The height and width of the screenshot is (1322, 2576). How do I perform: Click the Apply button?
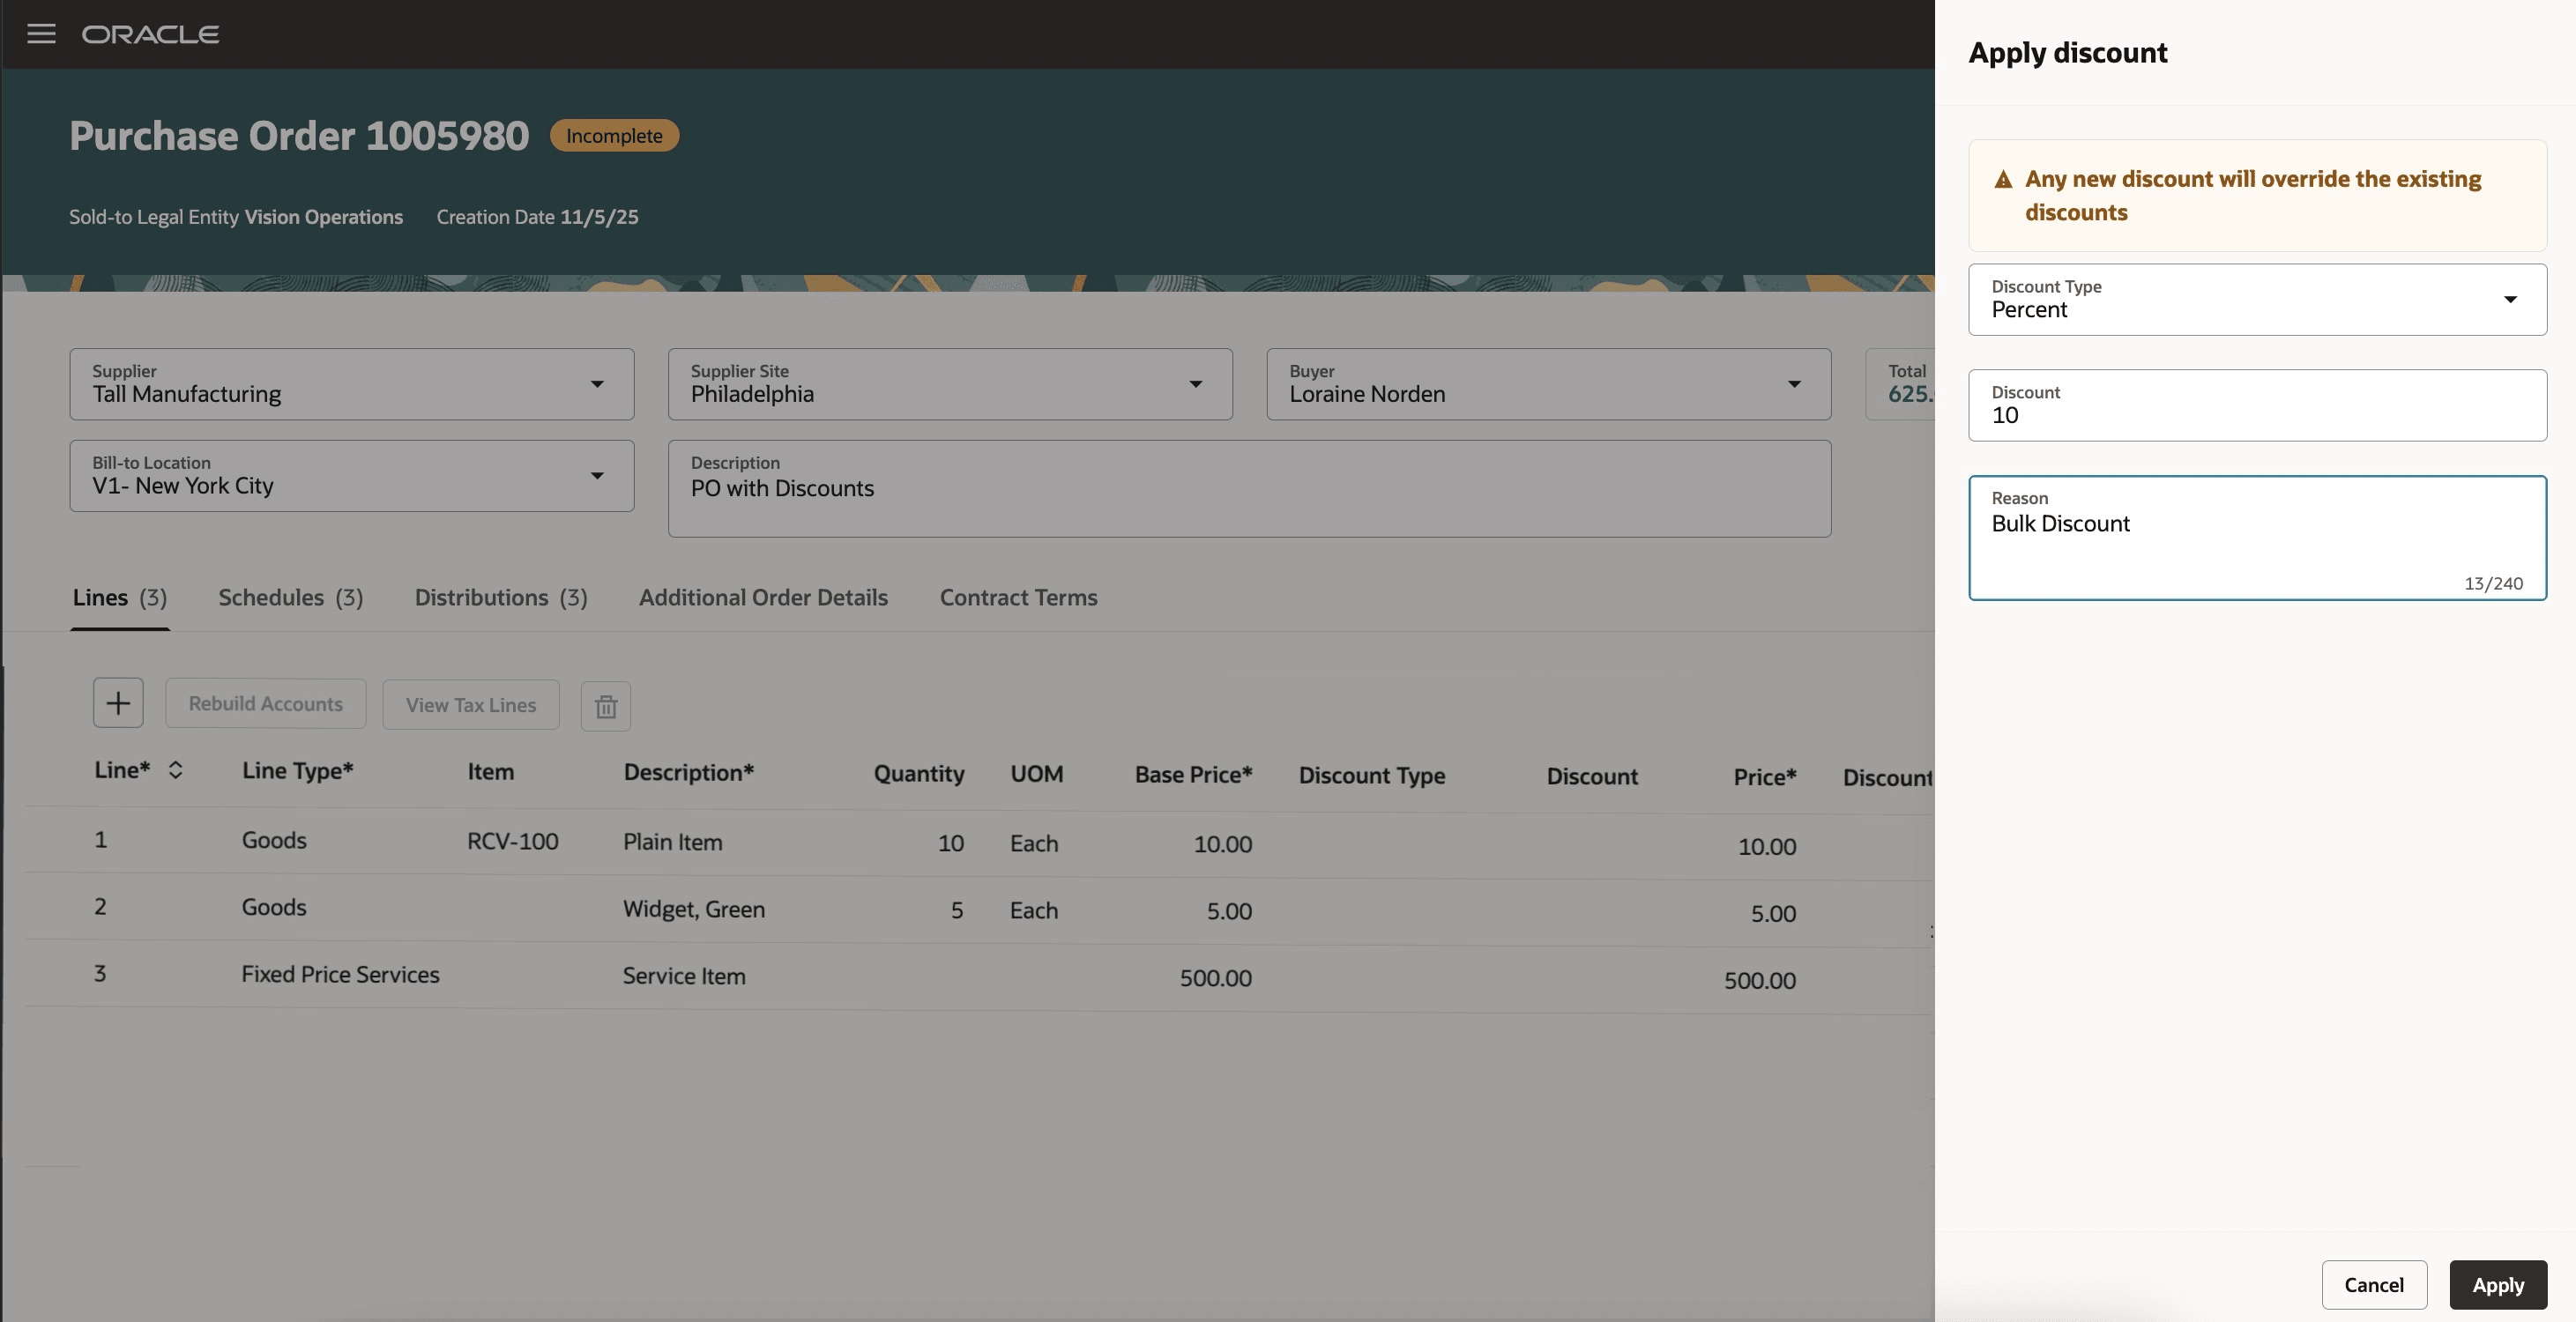pos(2497,1285)
